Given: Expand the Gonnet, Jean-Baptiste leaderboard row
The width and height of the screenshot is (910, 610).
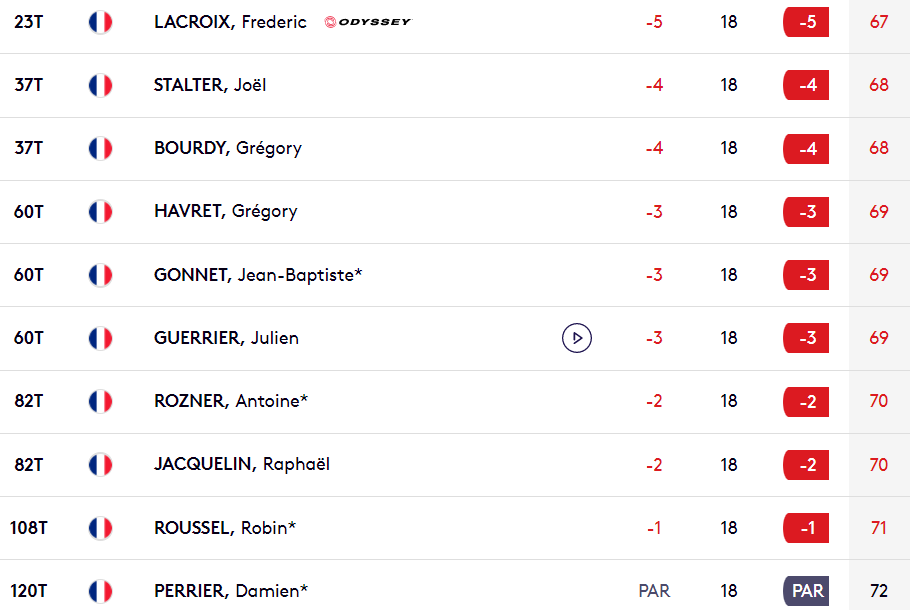Looking at the screenshot, I should (455, 275).
